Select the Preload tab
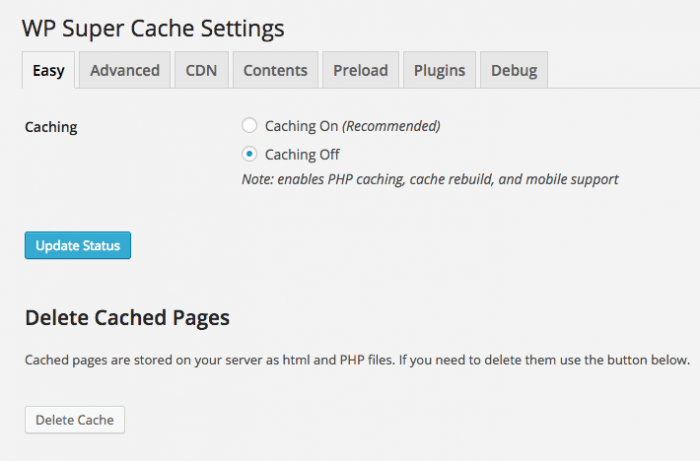The height and width of the screenshot is (461, 700). 361,70
